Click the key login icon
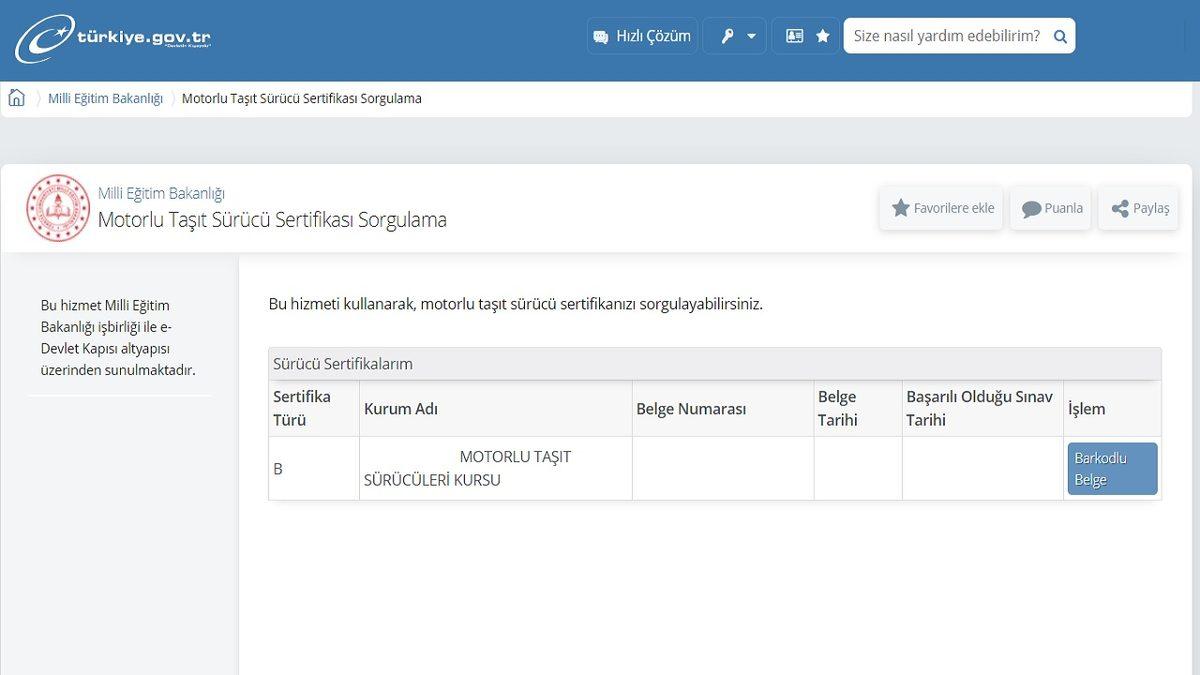This screenshot has height=675, width=1200. pyautogui.click(x=727, y=36)
